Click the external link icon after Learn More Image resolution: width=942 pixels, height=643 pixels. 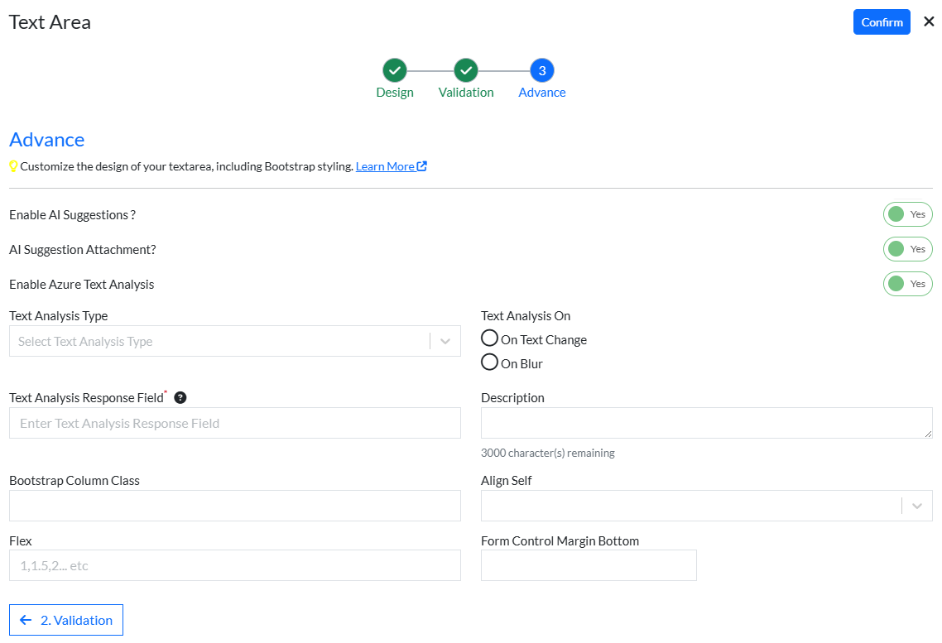coord(422,167)
